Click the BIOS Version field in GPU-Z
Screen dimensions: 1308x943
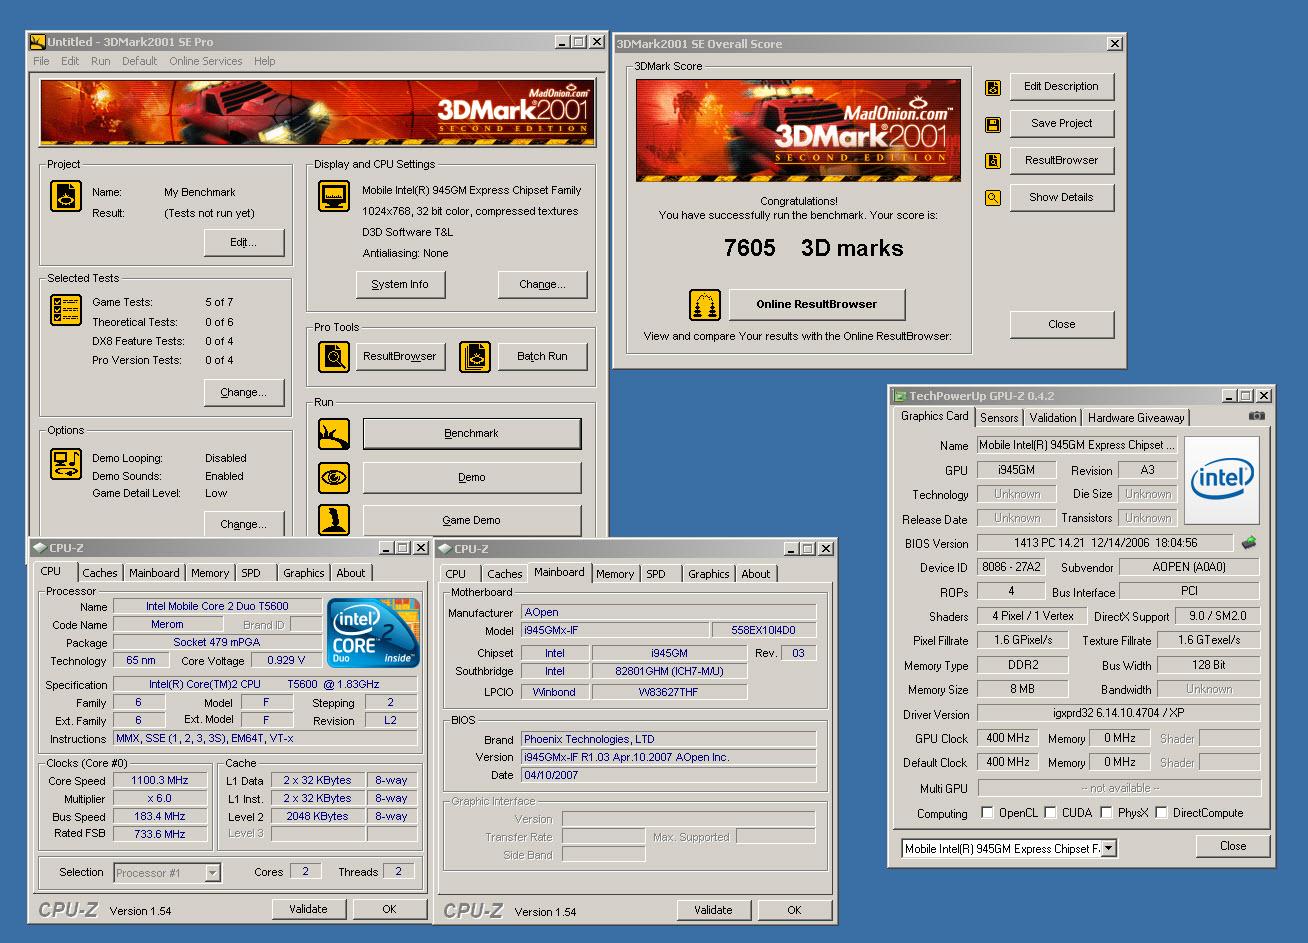pyautogui.click(x=1106, y=543)
